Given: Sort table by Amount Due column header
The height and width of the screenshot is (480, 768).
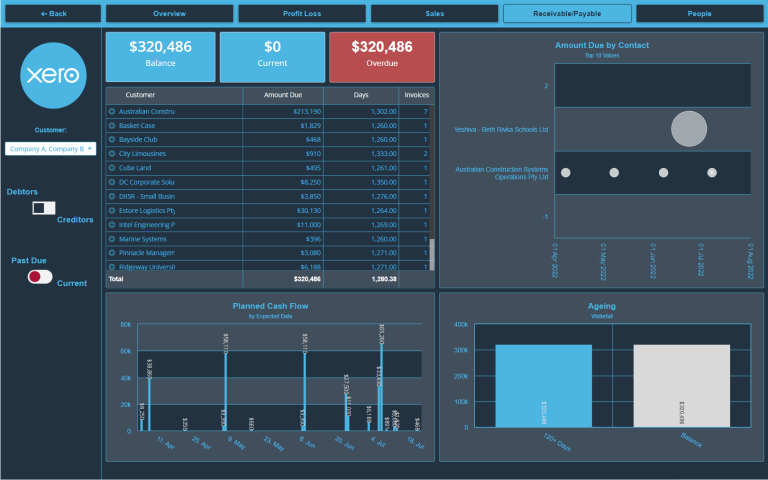Looking at the screenshot, I should [x=282, y=95].
